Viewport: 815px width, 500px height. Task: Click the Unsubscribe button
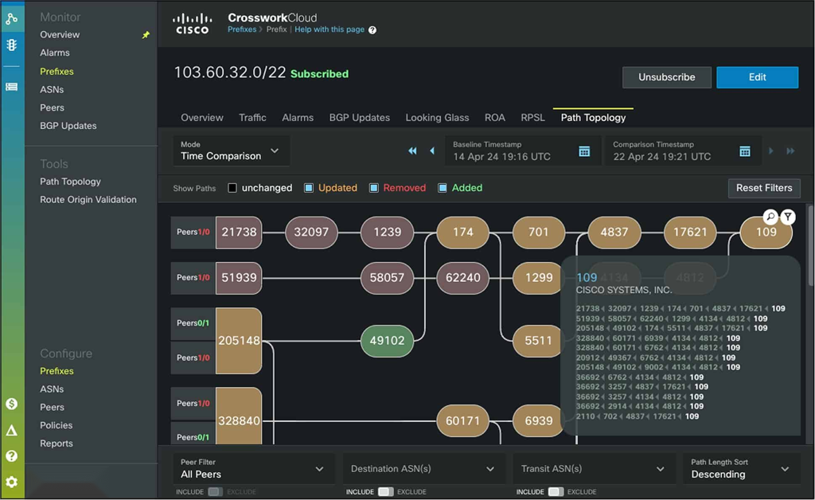coord(666,77)
